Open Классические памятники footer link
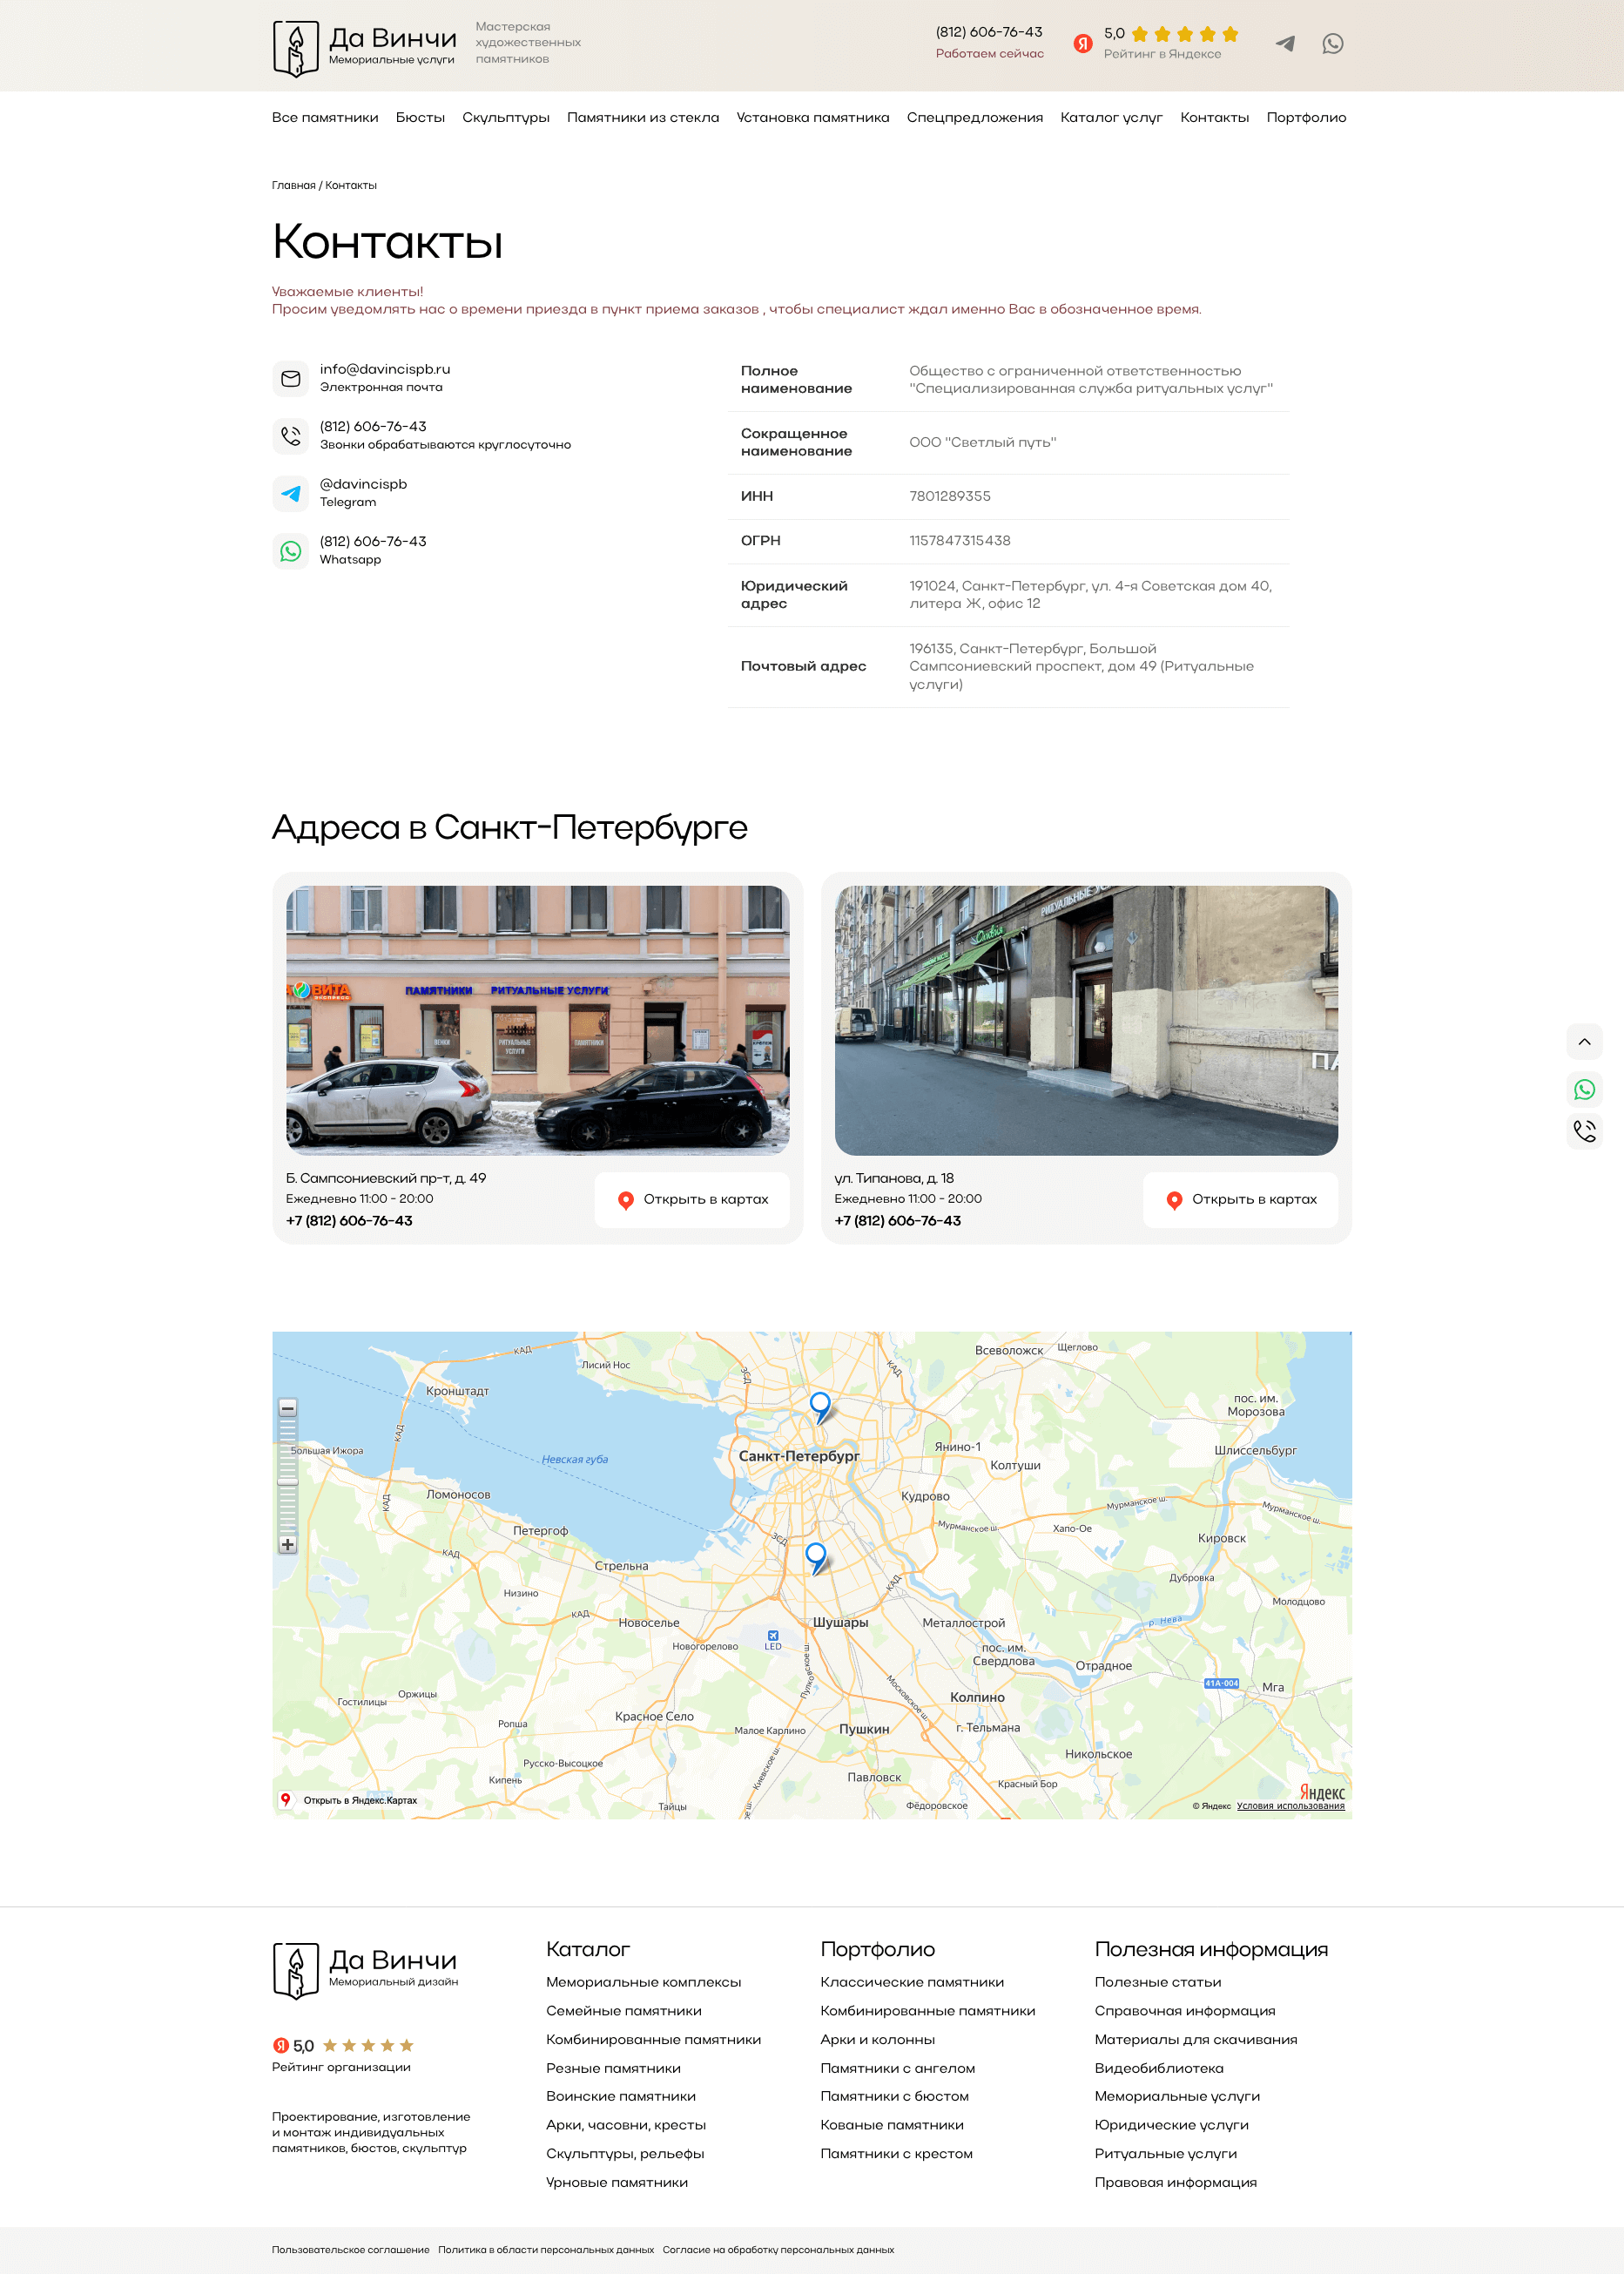Image resolution: width=1624 pixels, height=2274 pixels. tap(912, 1982)
